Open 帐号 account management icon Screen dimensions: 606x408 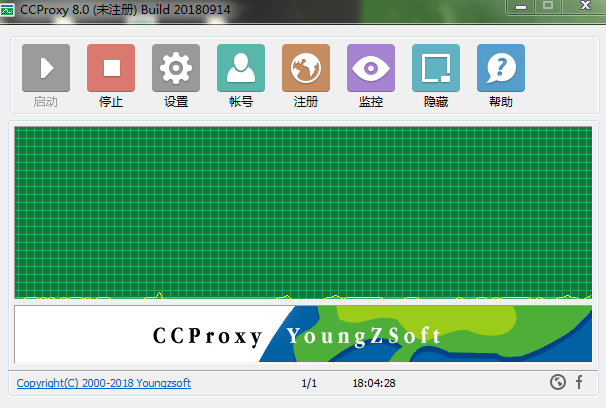pyautogui.click(x=241, y=68)
